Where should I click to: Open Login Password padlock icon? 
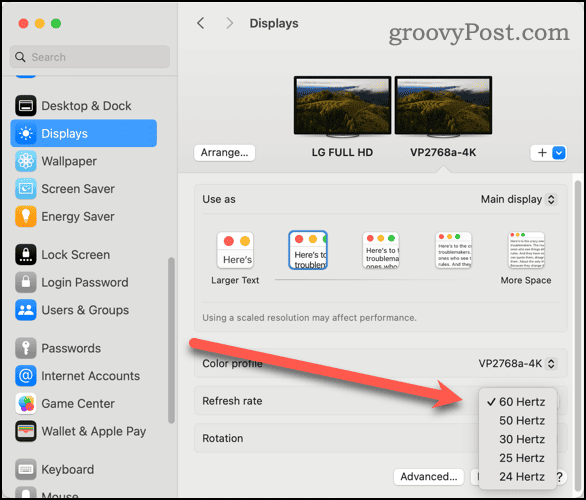(26, 282)
